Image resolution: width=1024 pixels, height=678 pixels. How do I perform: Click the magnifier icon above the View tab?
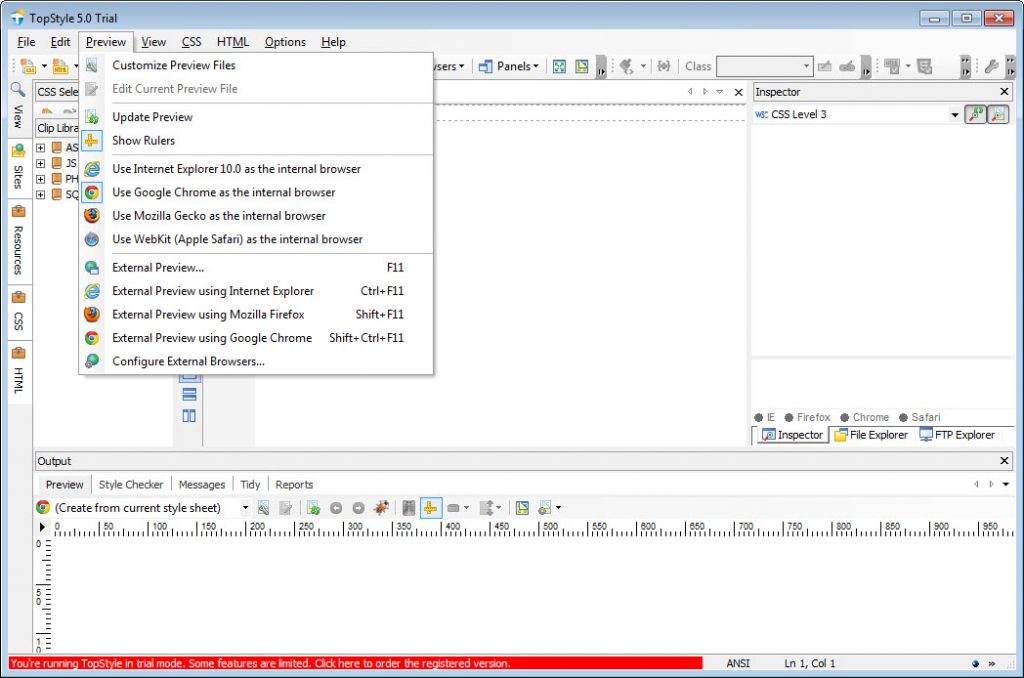coord(18,90)
